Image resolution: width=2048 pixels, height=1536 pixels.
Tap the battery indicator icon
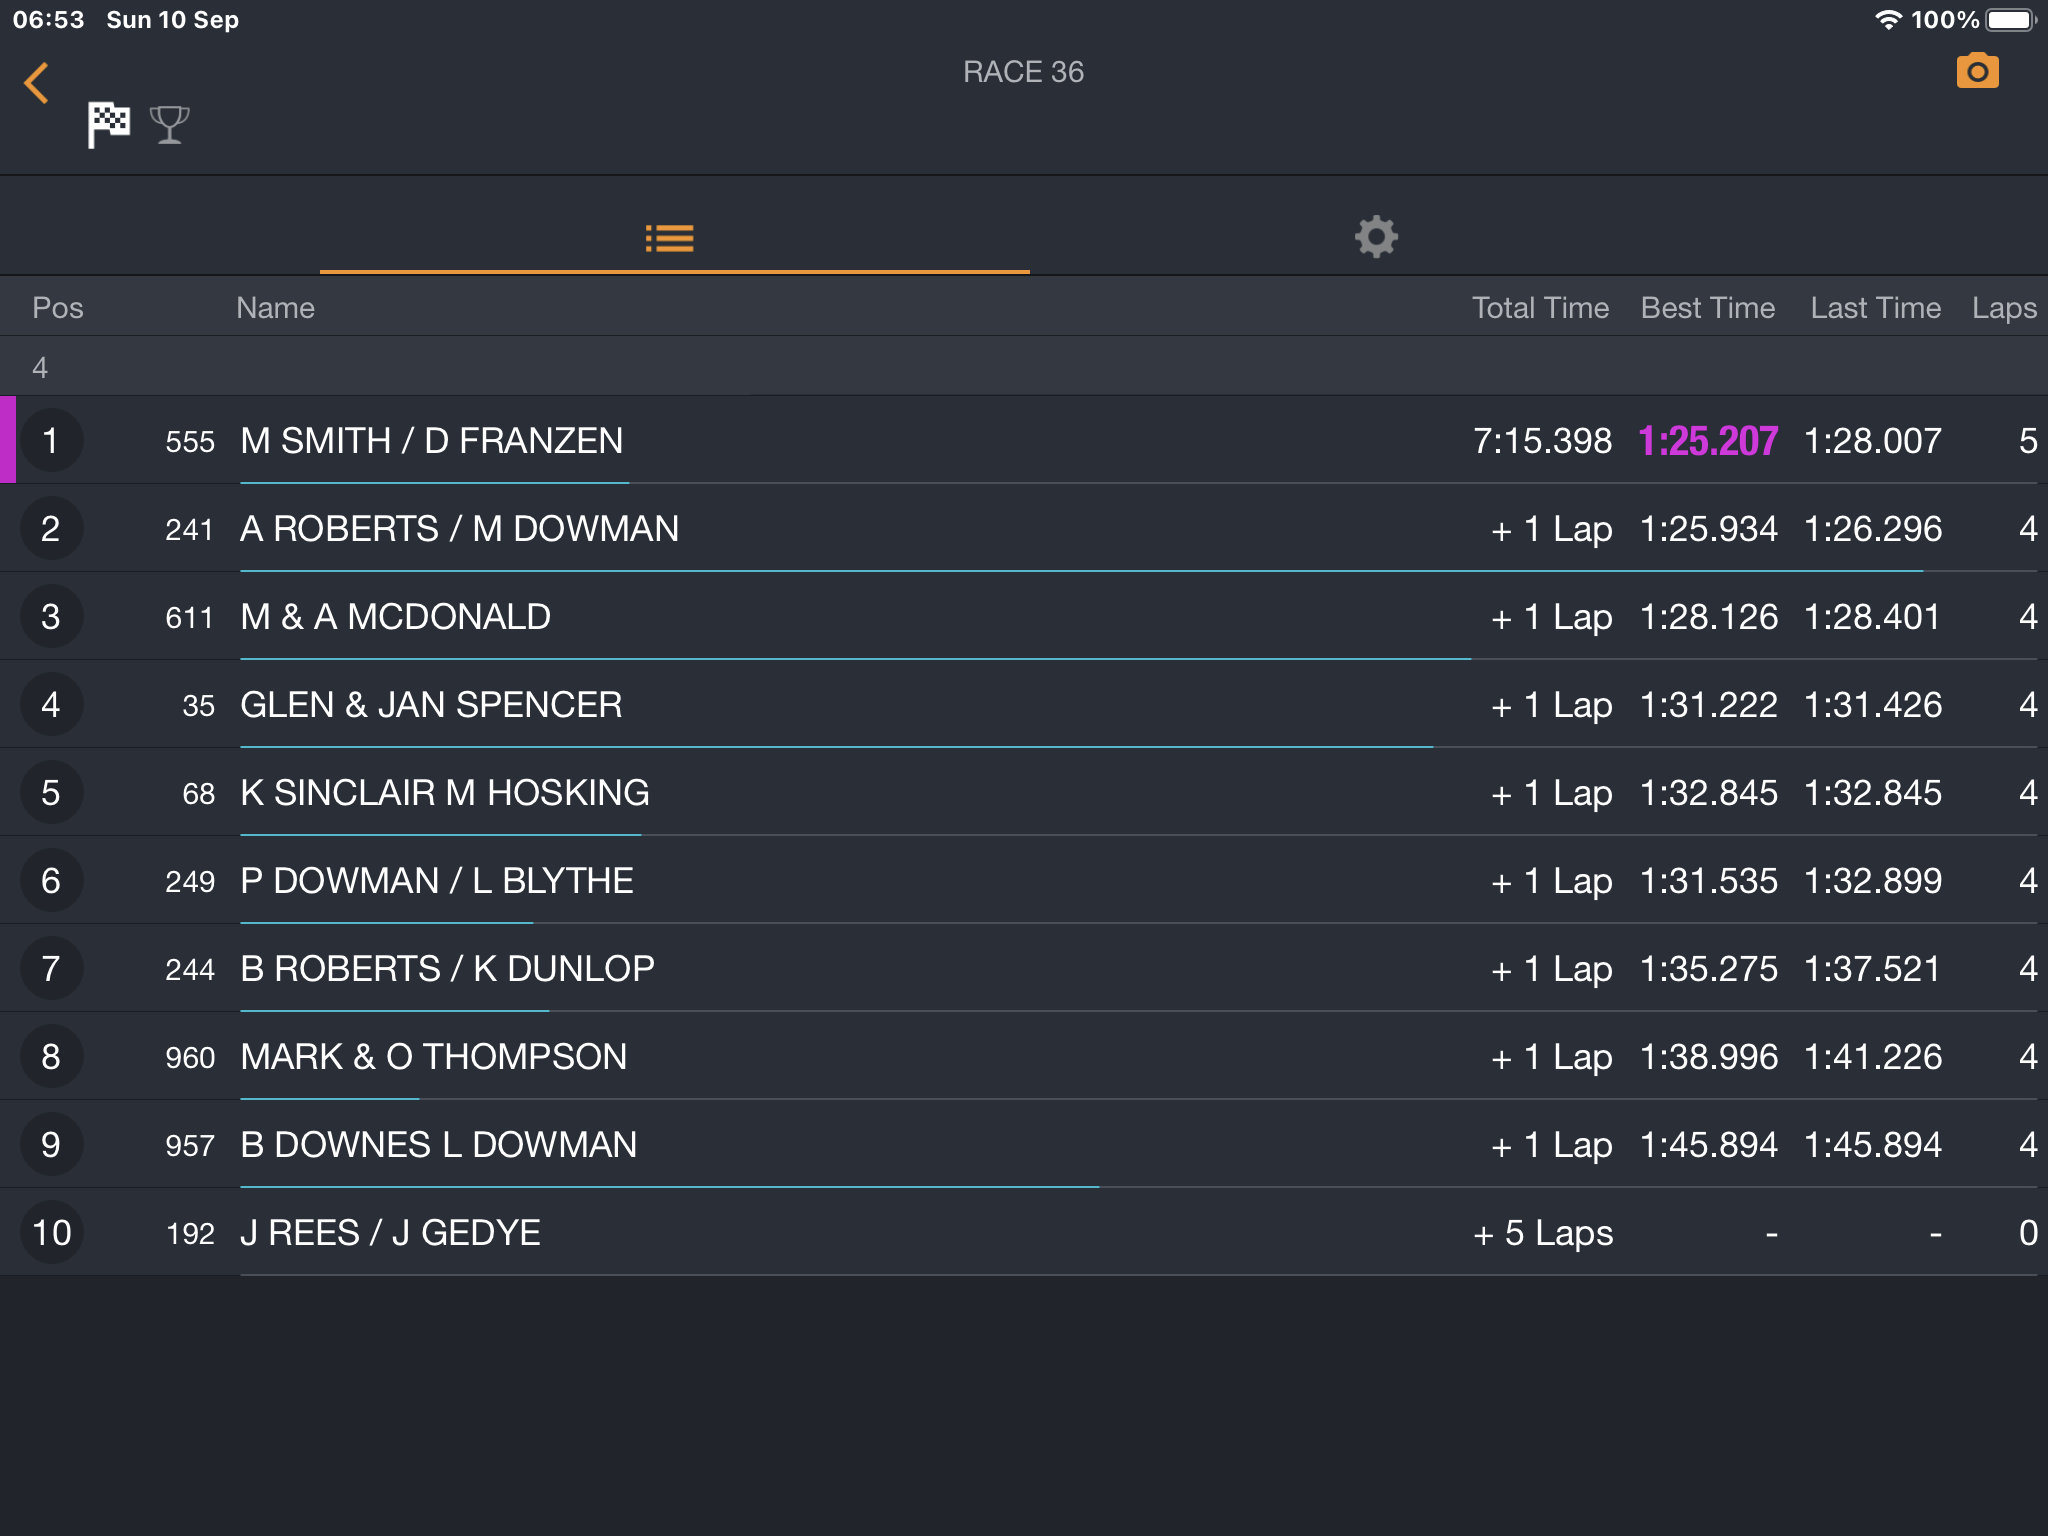[x=2011, y=20]
